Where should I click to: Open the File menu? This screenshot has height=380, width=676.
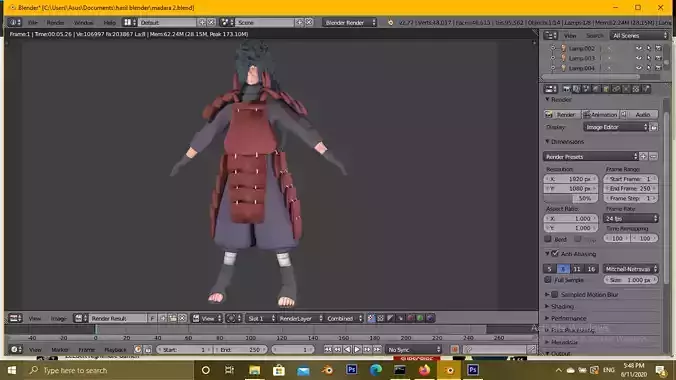(x=33, y=22)
